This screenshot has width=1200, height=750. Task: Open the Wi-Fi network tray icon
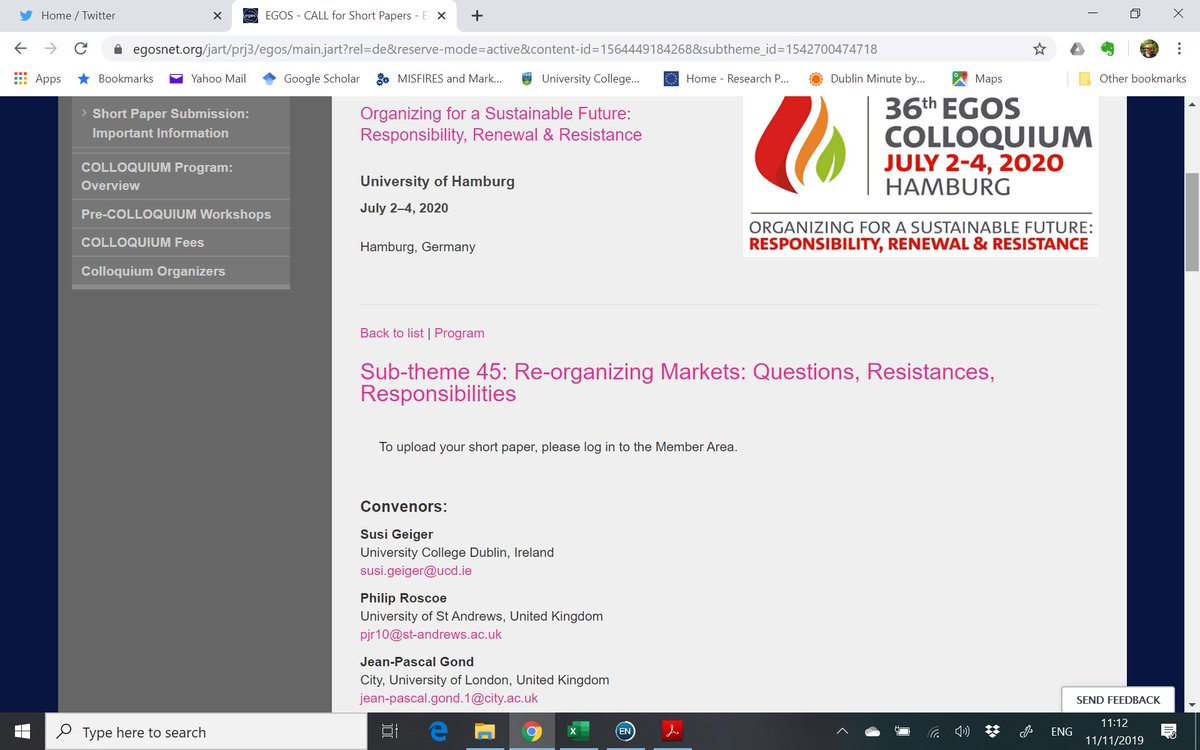click(933, 732)
